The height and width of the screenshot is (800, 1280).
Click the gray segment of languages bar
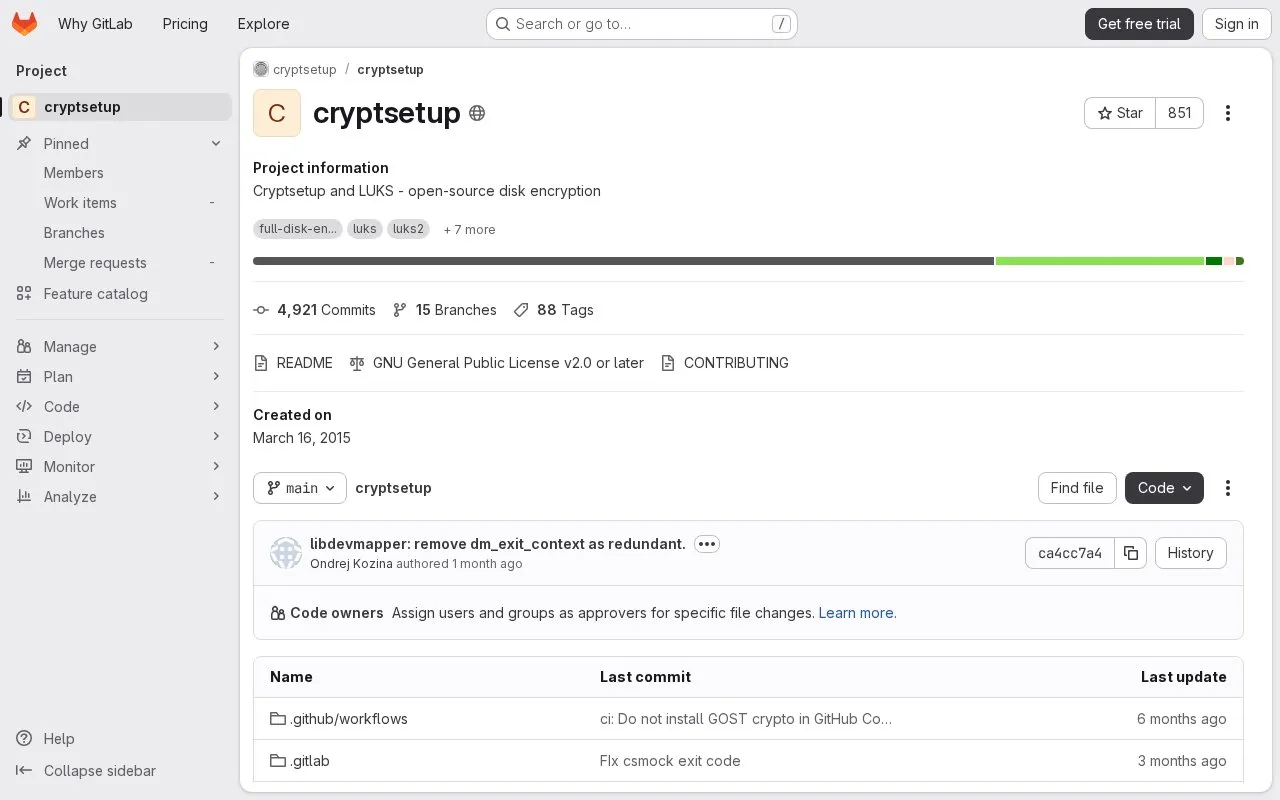pyautogui.click(x=623, y=261)
